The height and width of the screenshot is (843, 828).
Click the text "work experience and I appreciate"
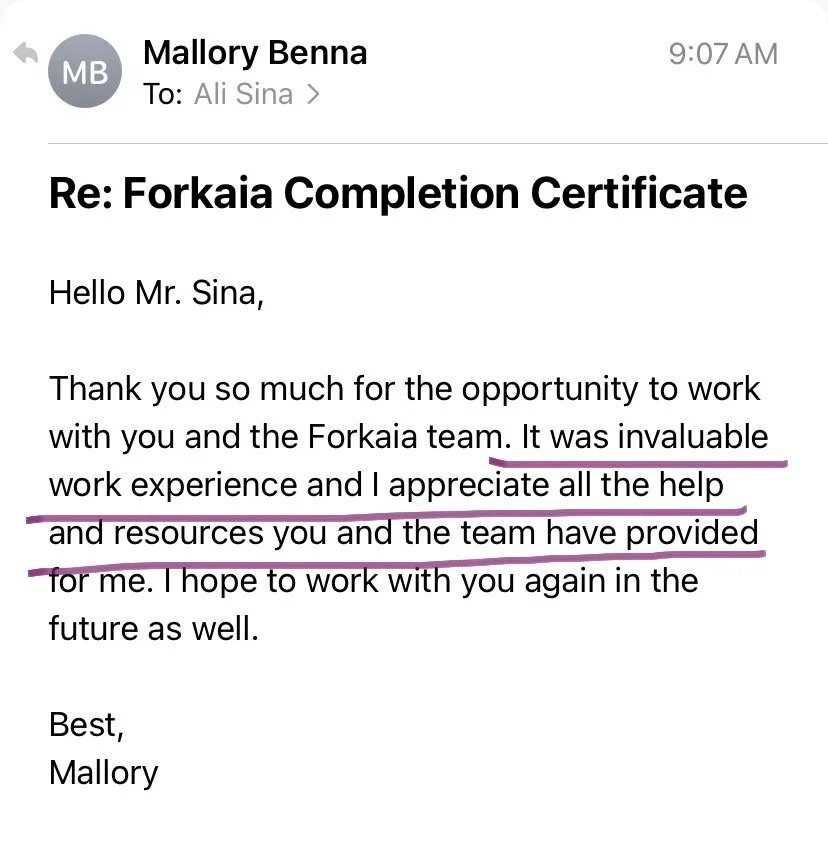coord(299,485)
